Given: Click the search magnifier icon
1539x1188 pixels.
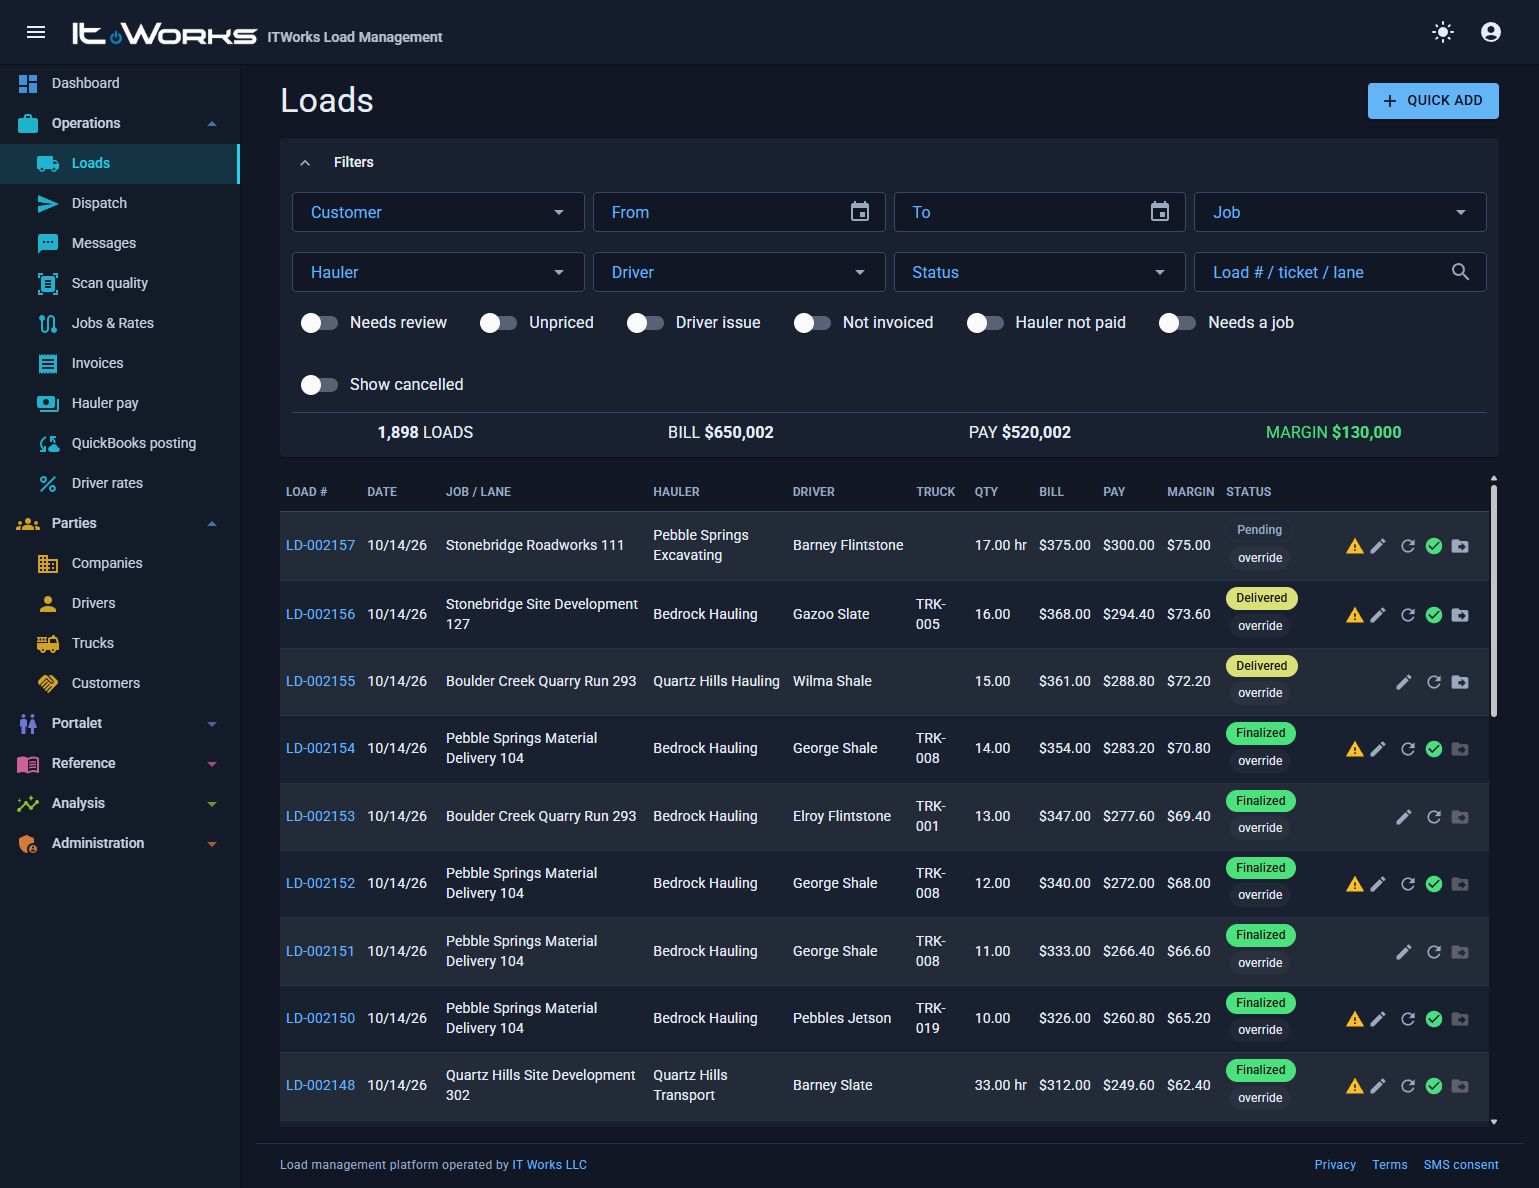Looking at the screenshot, I should pyautogui.click(x=1460, y=272).
